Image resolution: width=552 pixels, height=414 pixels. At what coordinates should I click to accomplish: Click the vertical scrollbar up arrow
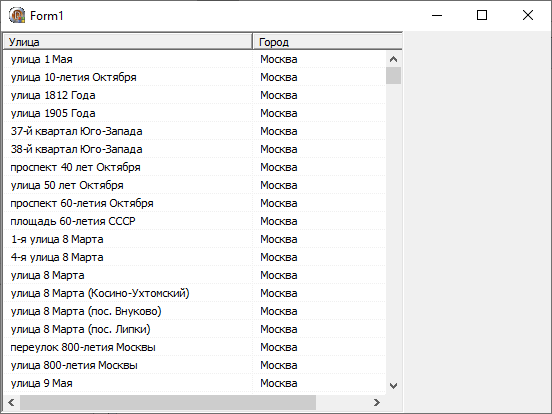coord(393,59)
